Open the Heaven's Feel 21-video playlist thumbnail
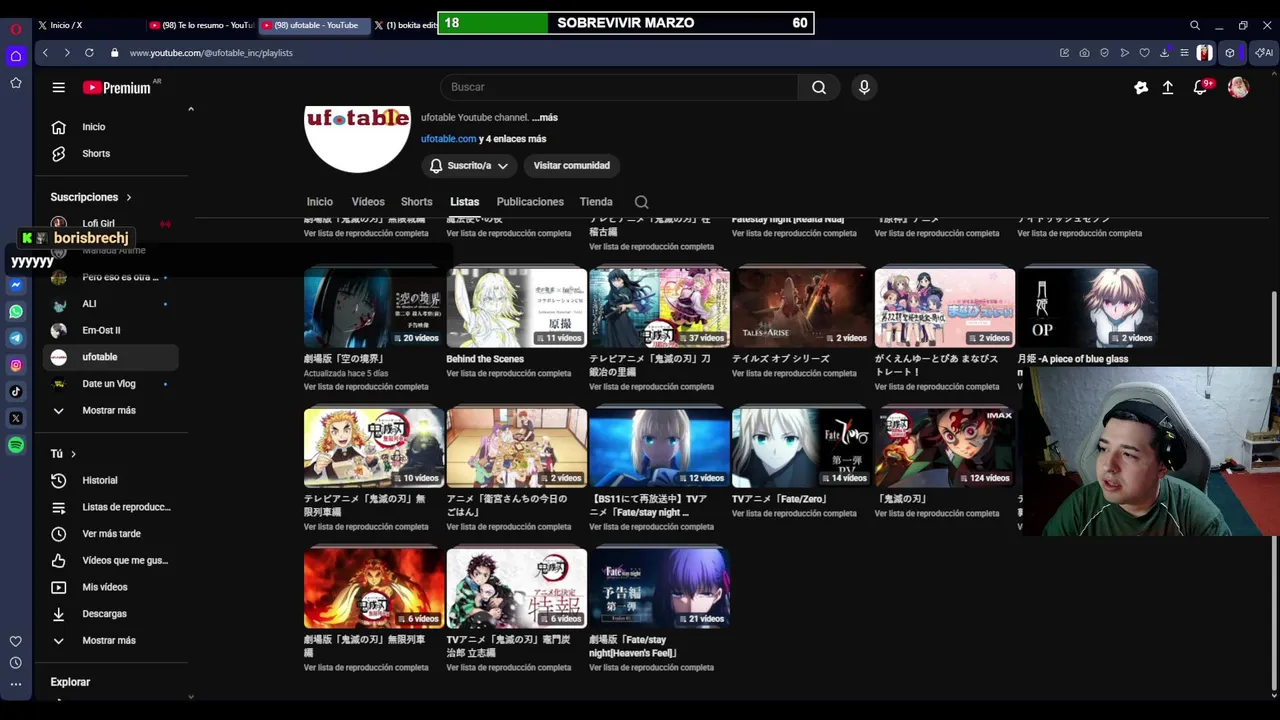This screenshot has height=720, width=1280. coord(659,588)
